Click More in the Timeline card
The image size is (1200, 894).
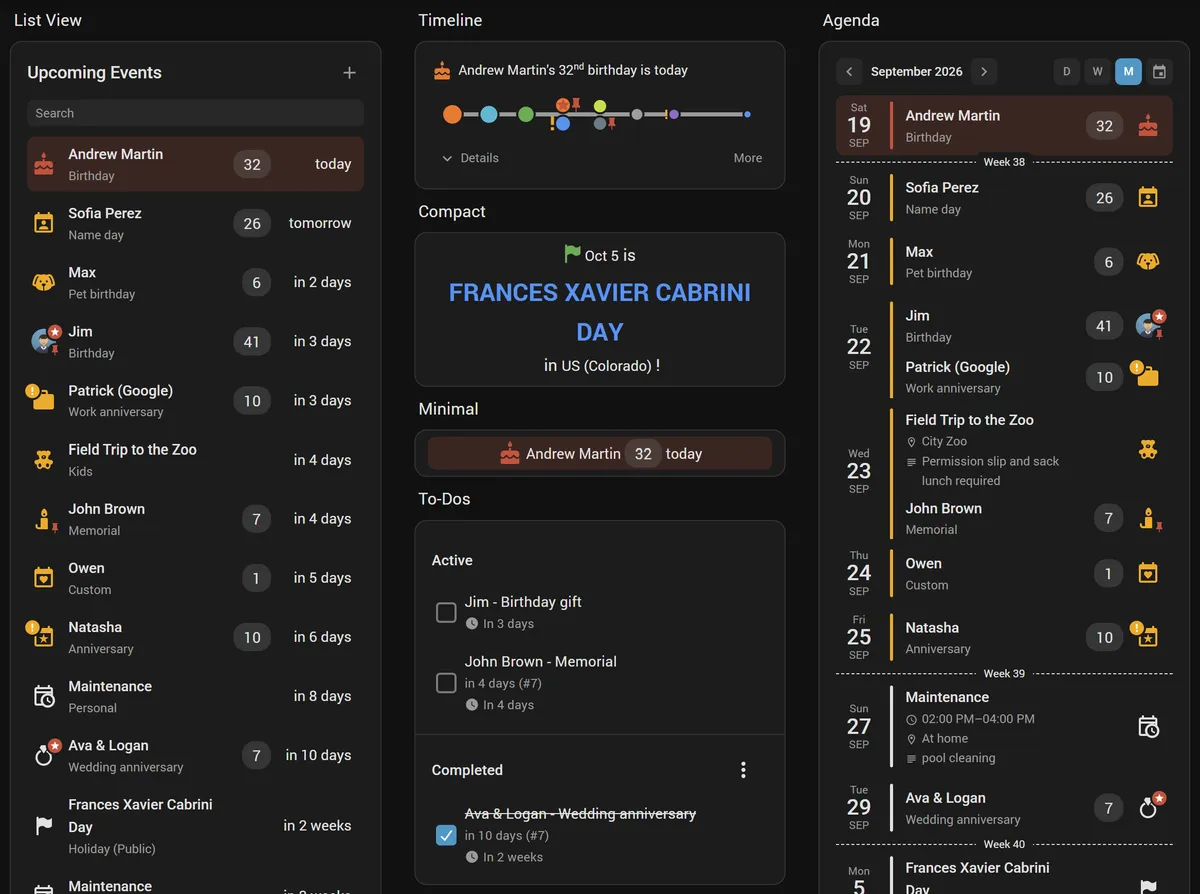(x=748, y=158)
